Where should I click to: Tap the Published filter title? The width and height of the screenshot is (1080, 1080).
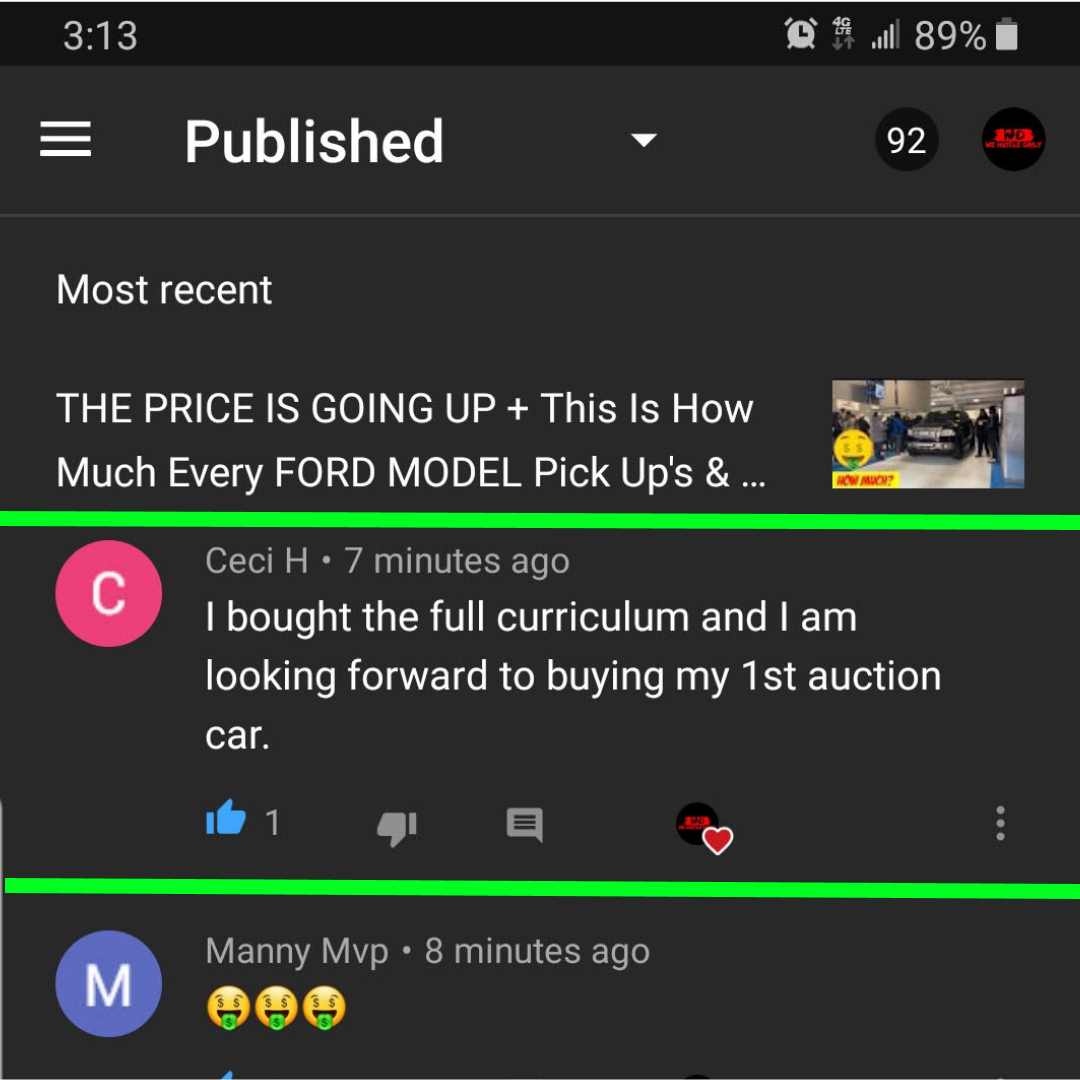pyautogui.click(x=314, y=141)
